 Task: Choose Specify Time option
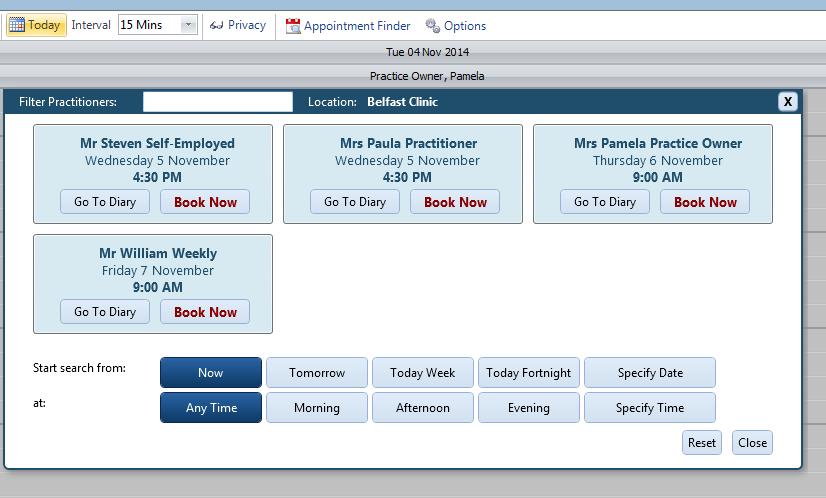pyautogui.click(x=650, y=407)
